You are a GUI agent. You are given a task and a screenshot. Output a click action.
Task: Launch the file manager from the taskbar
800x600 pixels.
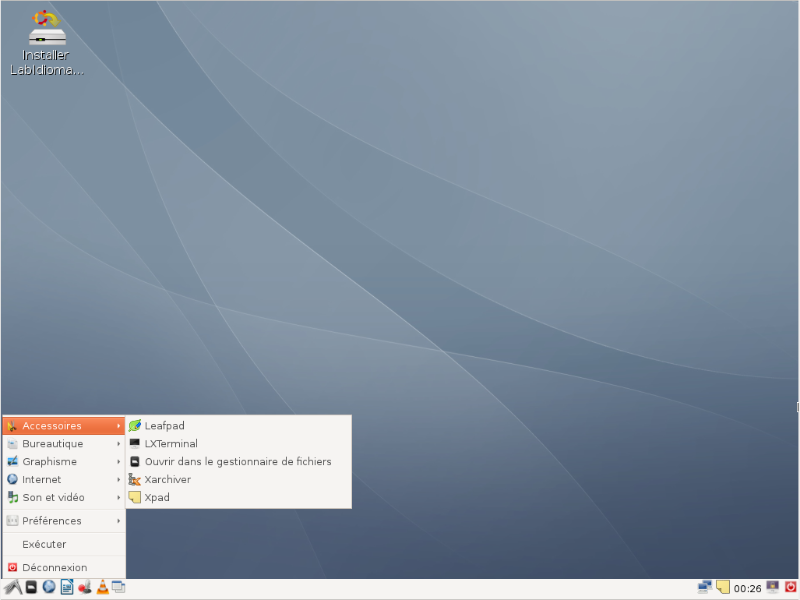[31, 588]
